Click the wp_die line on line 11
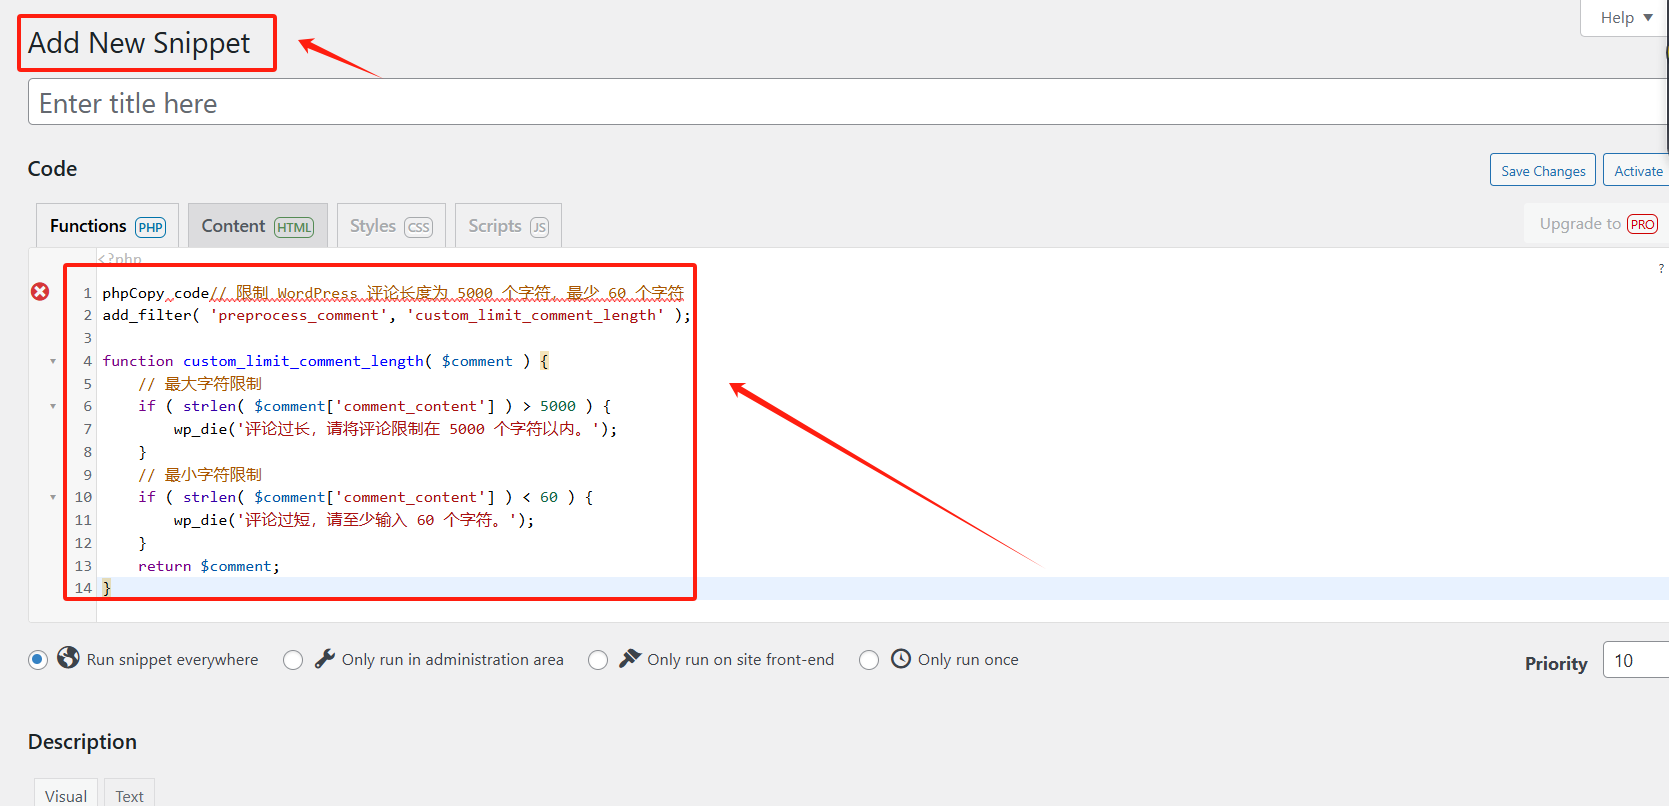Viewport: 1669px width, 806px height. click(354, 520)
